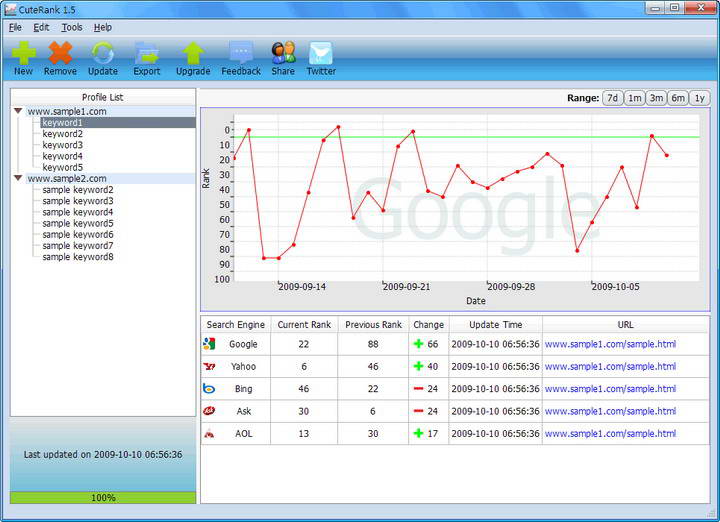Set chart range to 1y
The width and height of the screenshot is (720, 522).
click(x=699, y=98)
